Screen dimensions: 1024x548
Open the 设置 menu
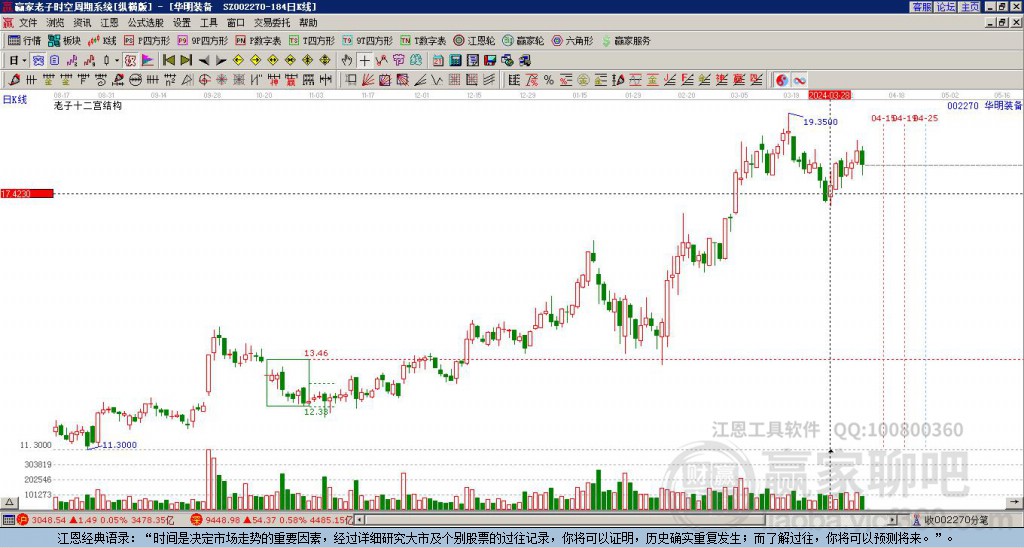182,23
